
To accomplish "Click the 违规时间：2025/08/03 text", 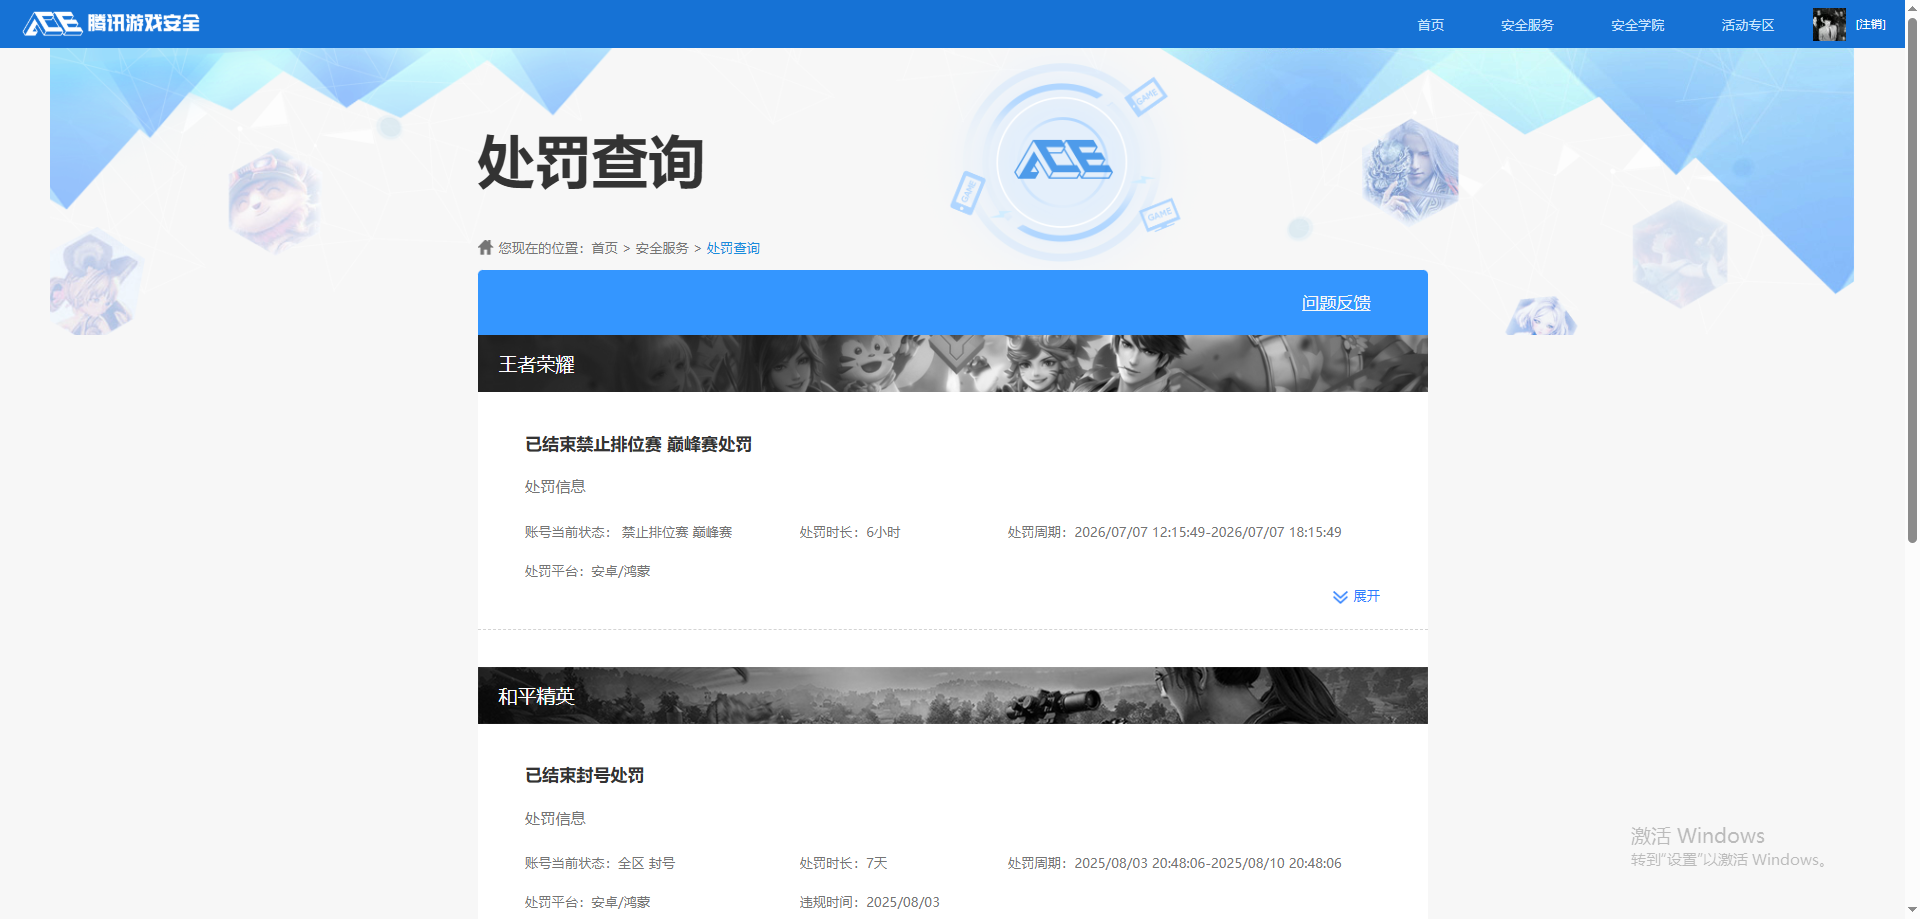I will click(869, 902).
